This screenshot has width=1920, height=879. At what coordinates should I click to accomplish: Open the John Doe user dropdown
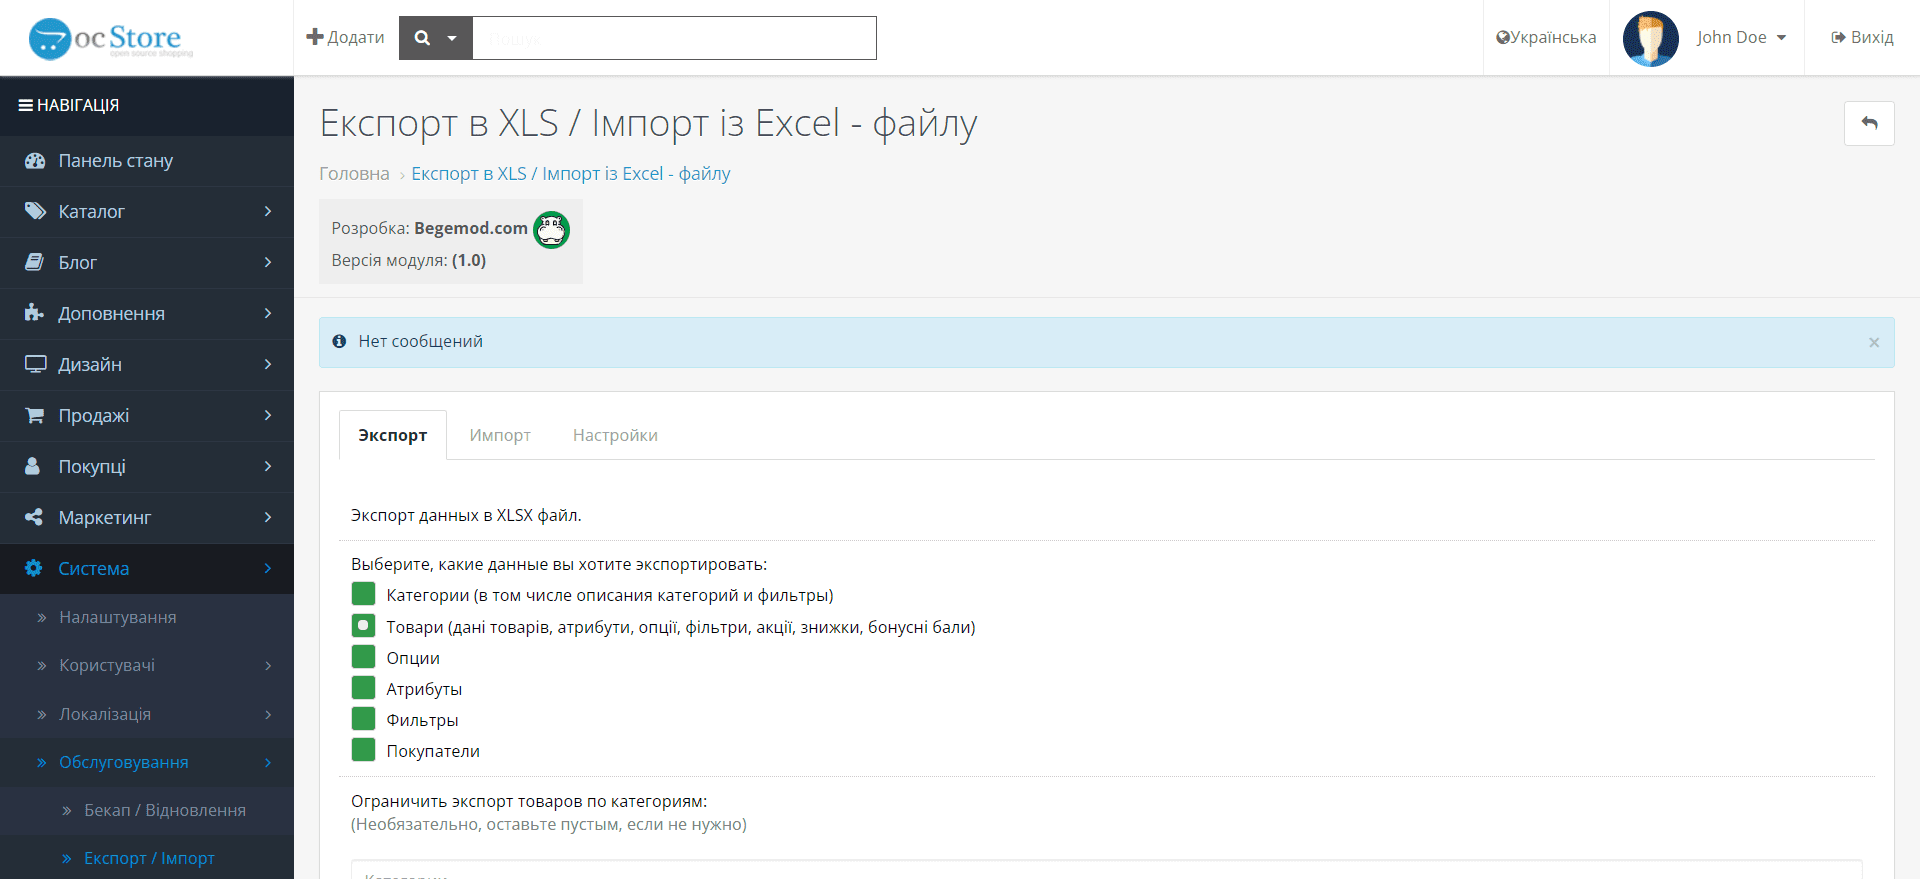pos(1741,38)
